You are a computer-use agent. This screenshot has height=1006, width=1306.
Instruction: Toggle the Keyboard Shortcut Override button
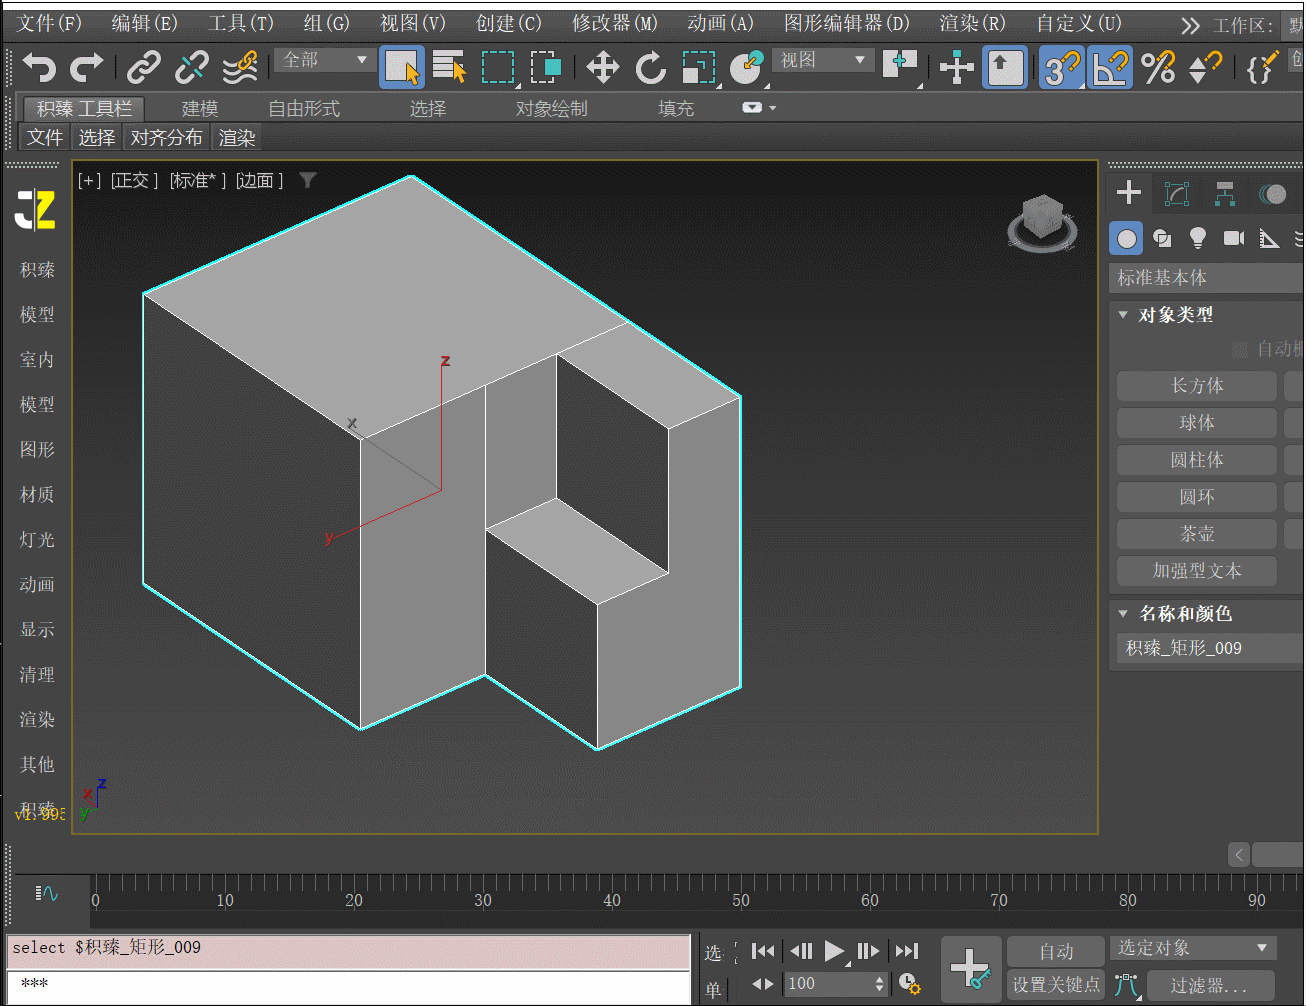[x=1005, y=68]
